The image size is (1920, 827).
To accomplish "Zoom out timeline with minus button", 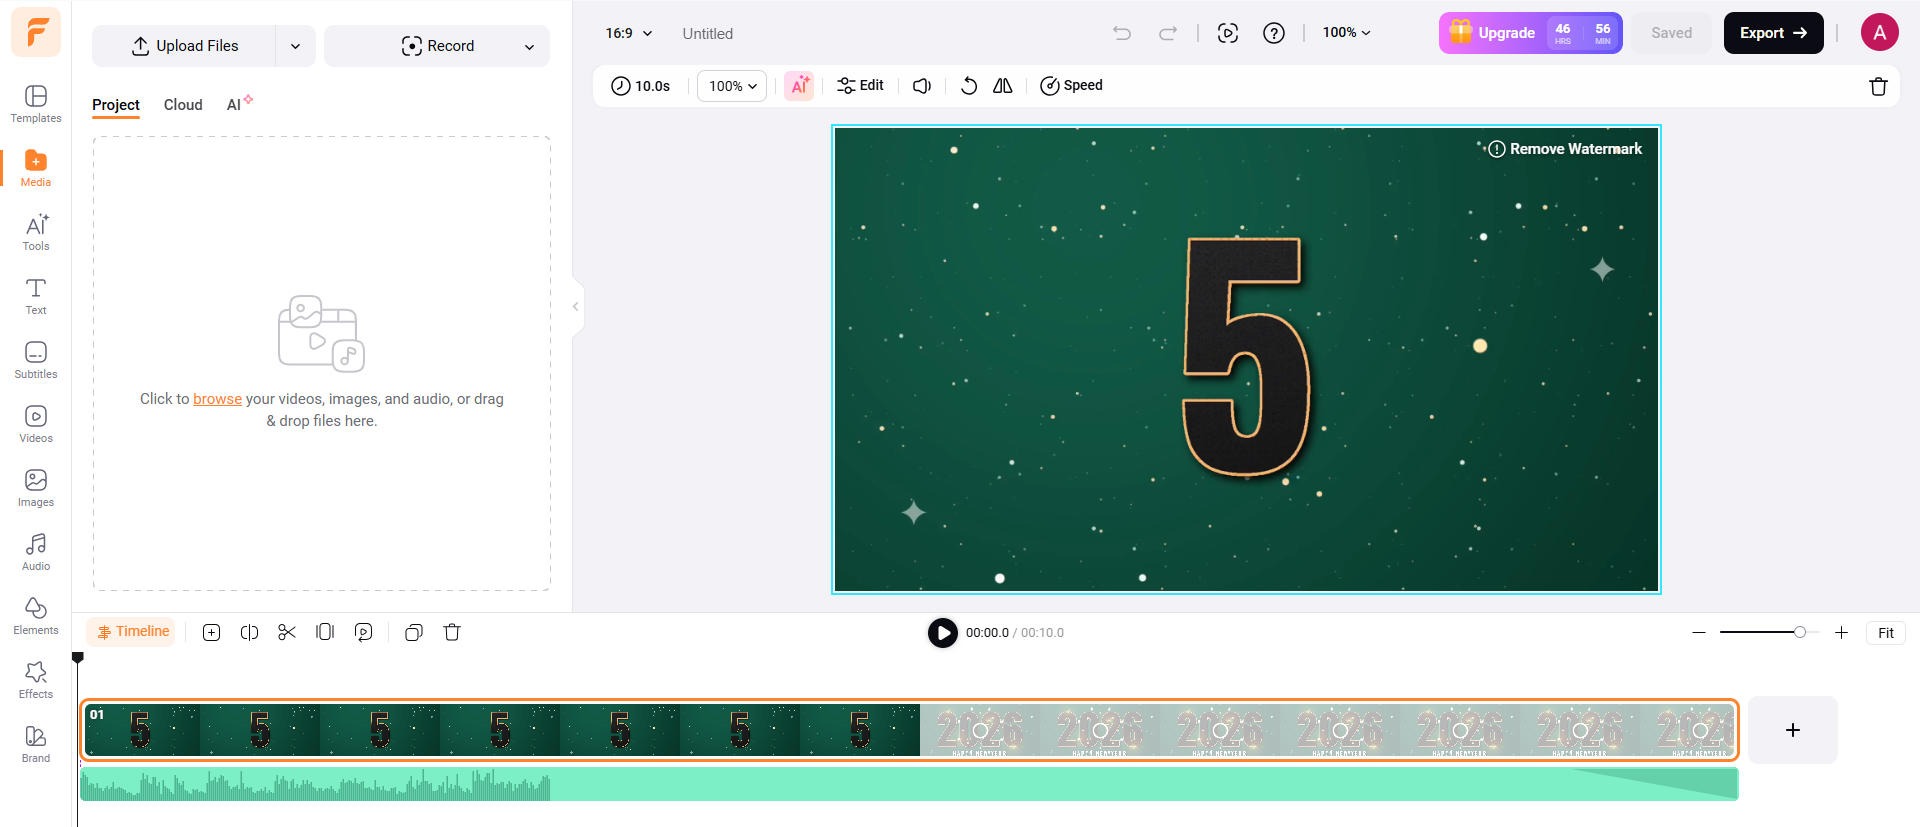I will click(x=1699, y=633).
